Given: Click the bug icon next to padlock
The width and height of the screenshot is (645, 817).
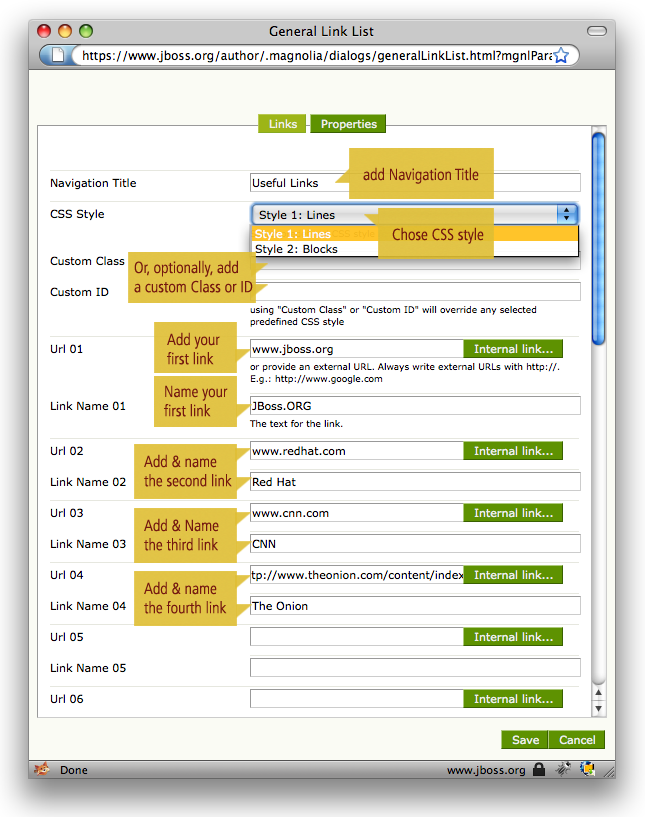Looking at the screenshot, I should (565, 770).
